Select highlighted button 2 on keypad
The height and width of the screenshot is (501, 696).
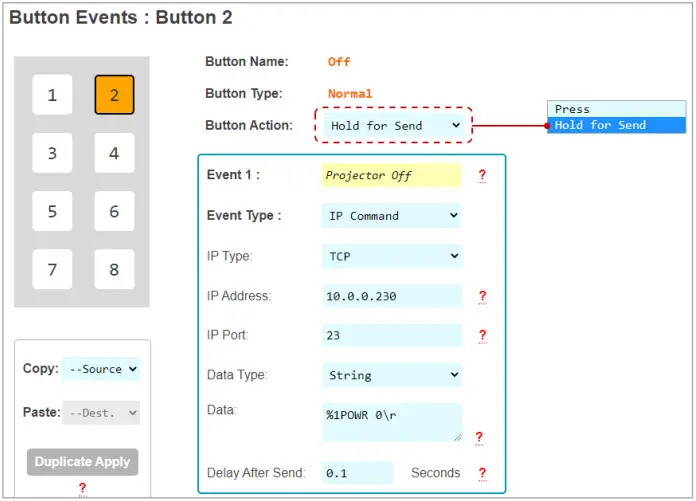(x=114, y=96)
